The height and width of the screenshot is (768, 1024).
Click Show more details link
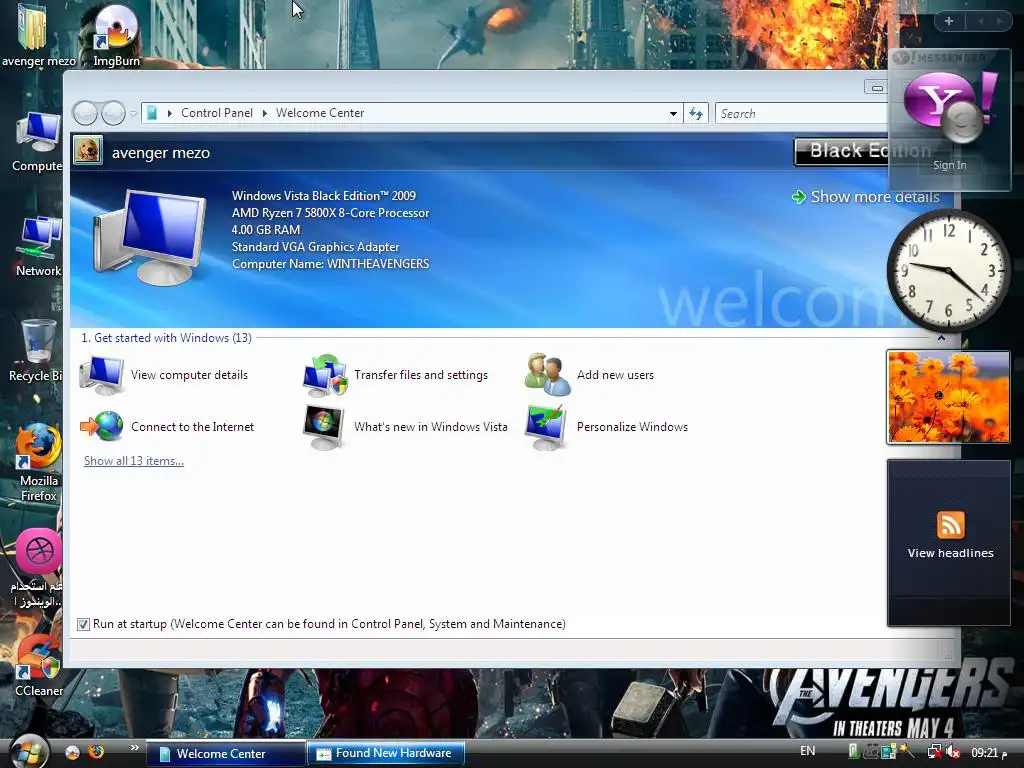[866, 197]
